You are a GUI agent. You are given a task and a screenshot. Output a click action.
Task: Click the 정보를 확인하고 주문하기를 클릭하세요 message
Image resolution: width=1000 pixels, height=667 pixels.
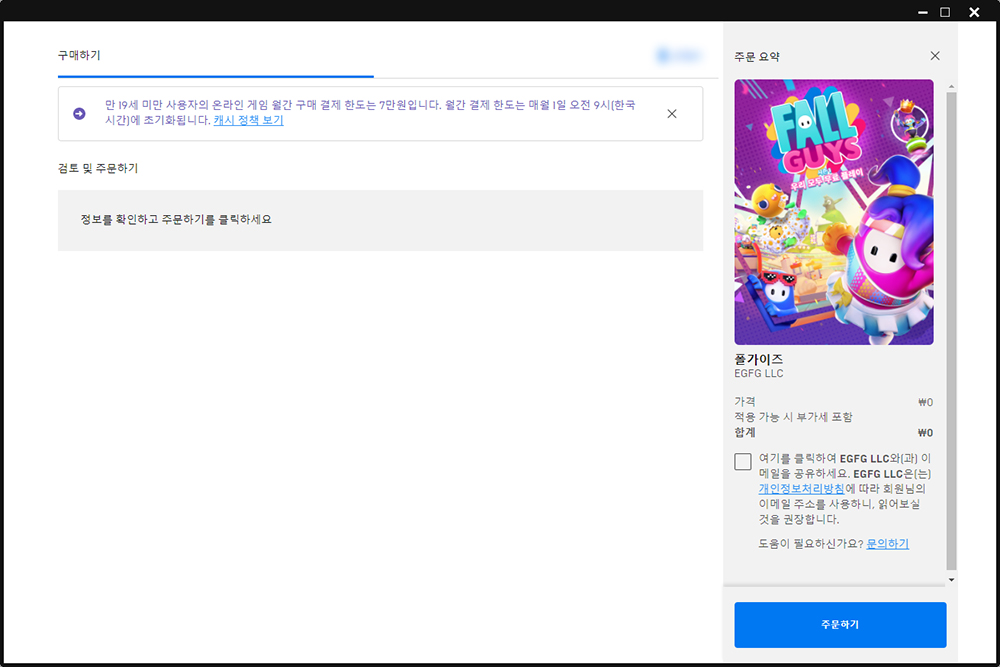tap(175, 219)
